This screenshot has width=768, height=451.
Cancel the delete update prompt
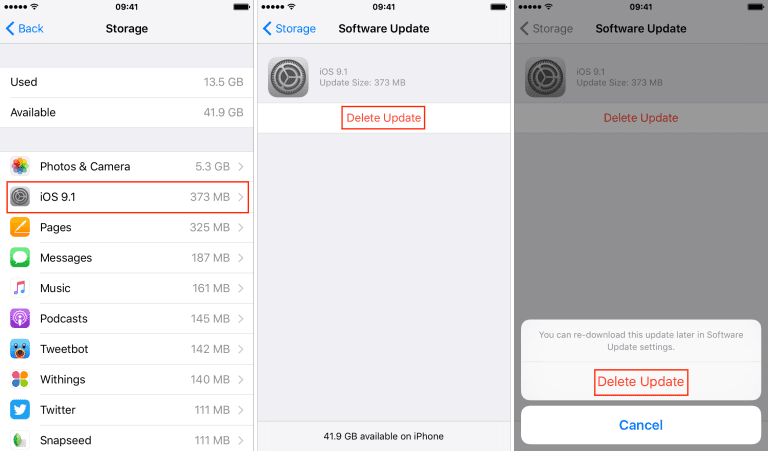pyautogui.click(x=641, y=425)
